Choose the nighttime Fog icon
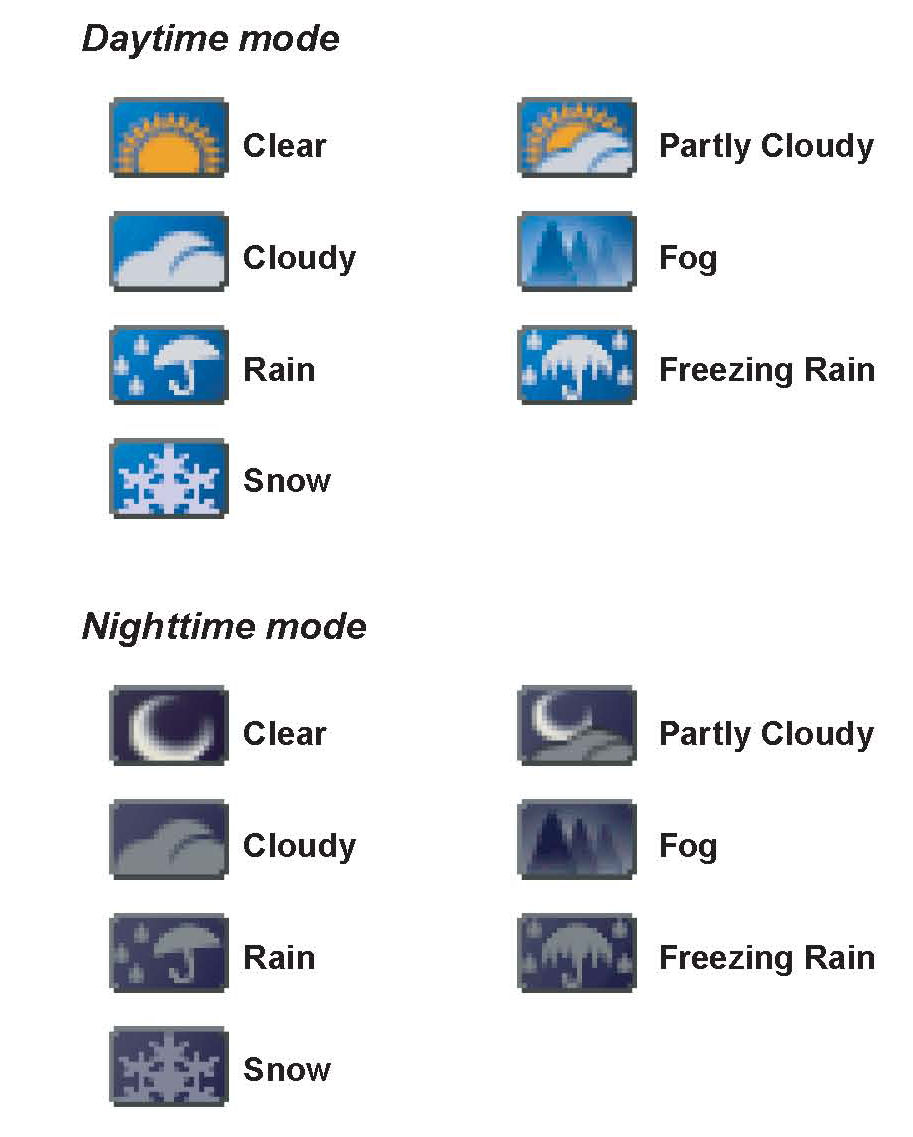 coord(576,839)
